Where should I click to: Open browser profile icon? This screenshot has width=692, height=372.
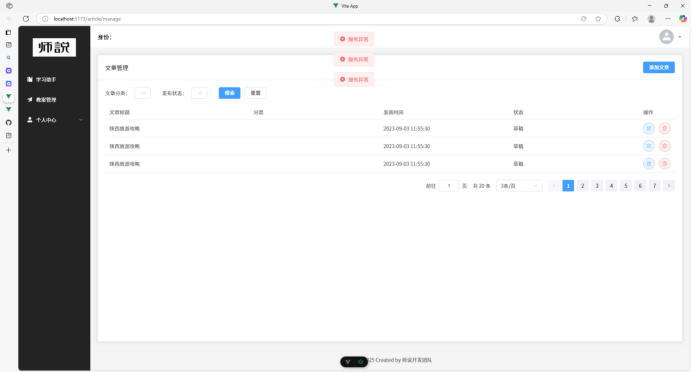tap(651, 19)
